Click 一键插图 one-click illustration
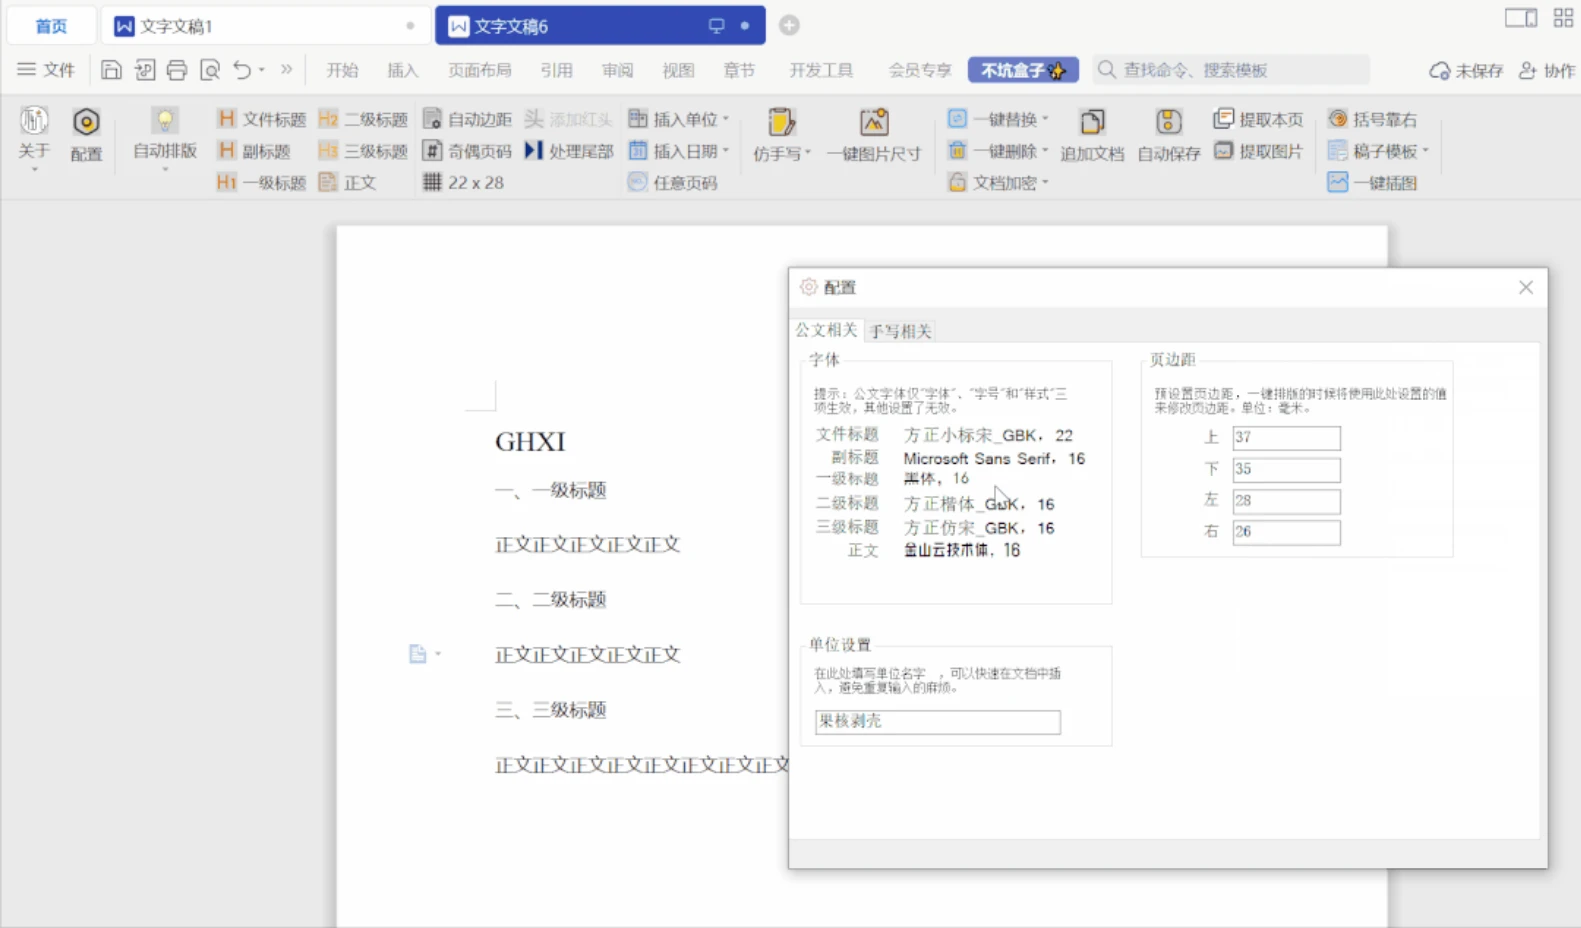Viewport: 1581px width, 928px height. pos(1372,183)
